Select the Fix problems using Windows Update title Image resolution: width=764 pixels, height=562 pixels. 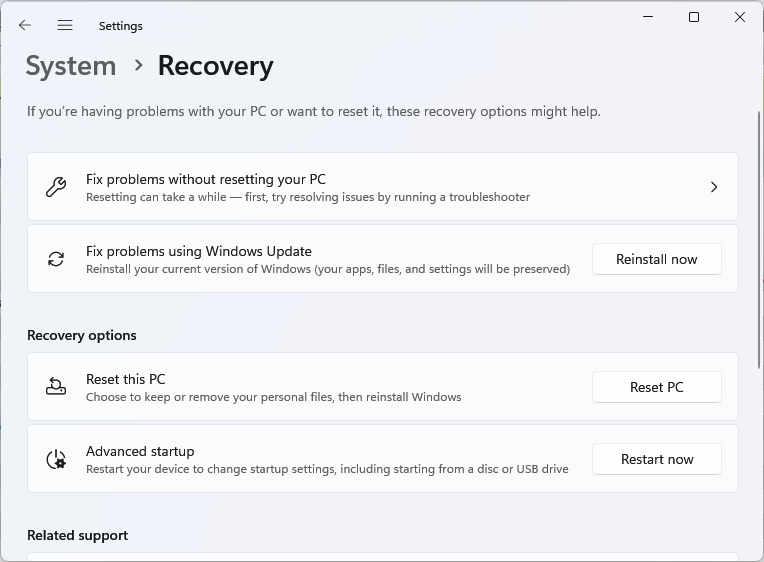199,251
